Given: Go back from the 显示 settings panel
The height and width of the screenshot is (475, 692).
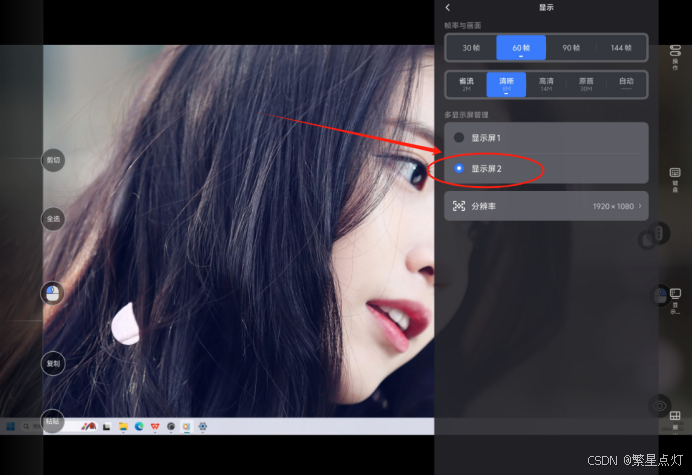Looking at the screenshot, I should point(448,8).
